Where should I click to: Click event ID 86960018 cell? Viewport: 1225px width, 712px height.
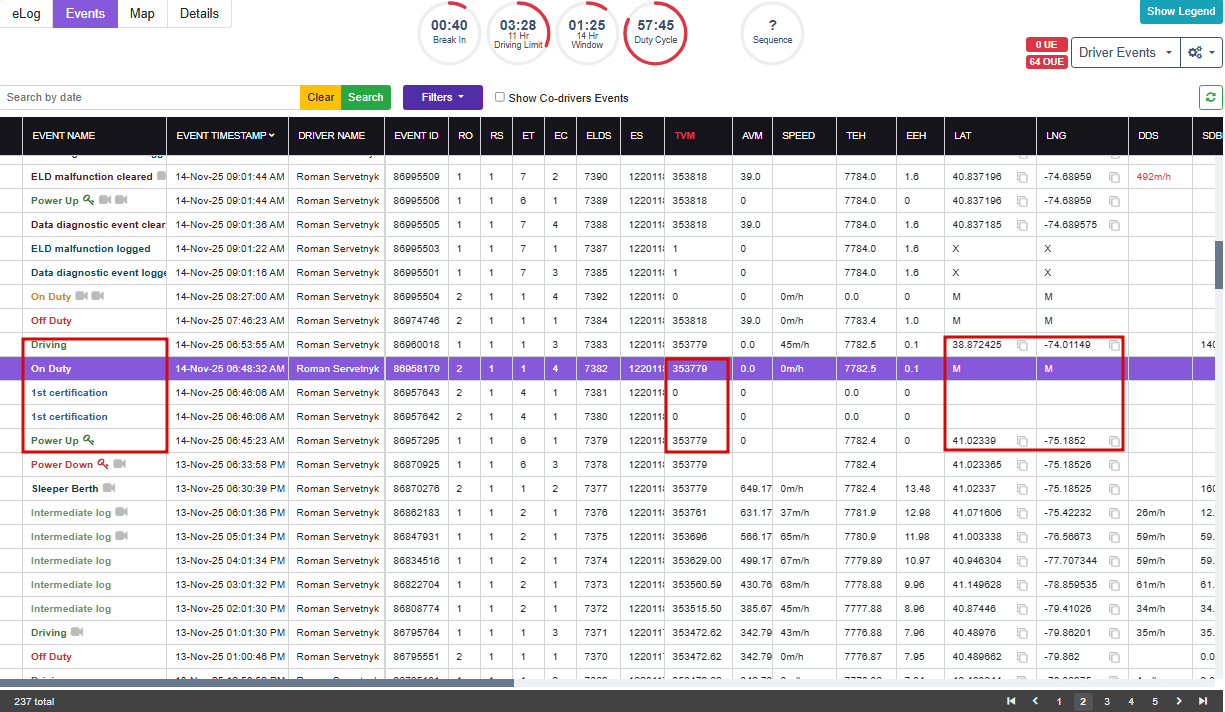pos(417,344)
